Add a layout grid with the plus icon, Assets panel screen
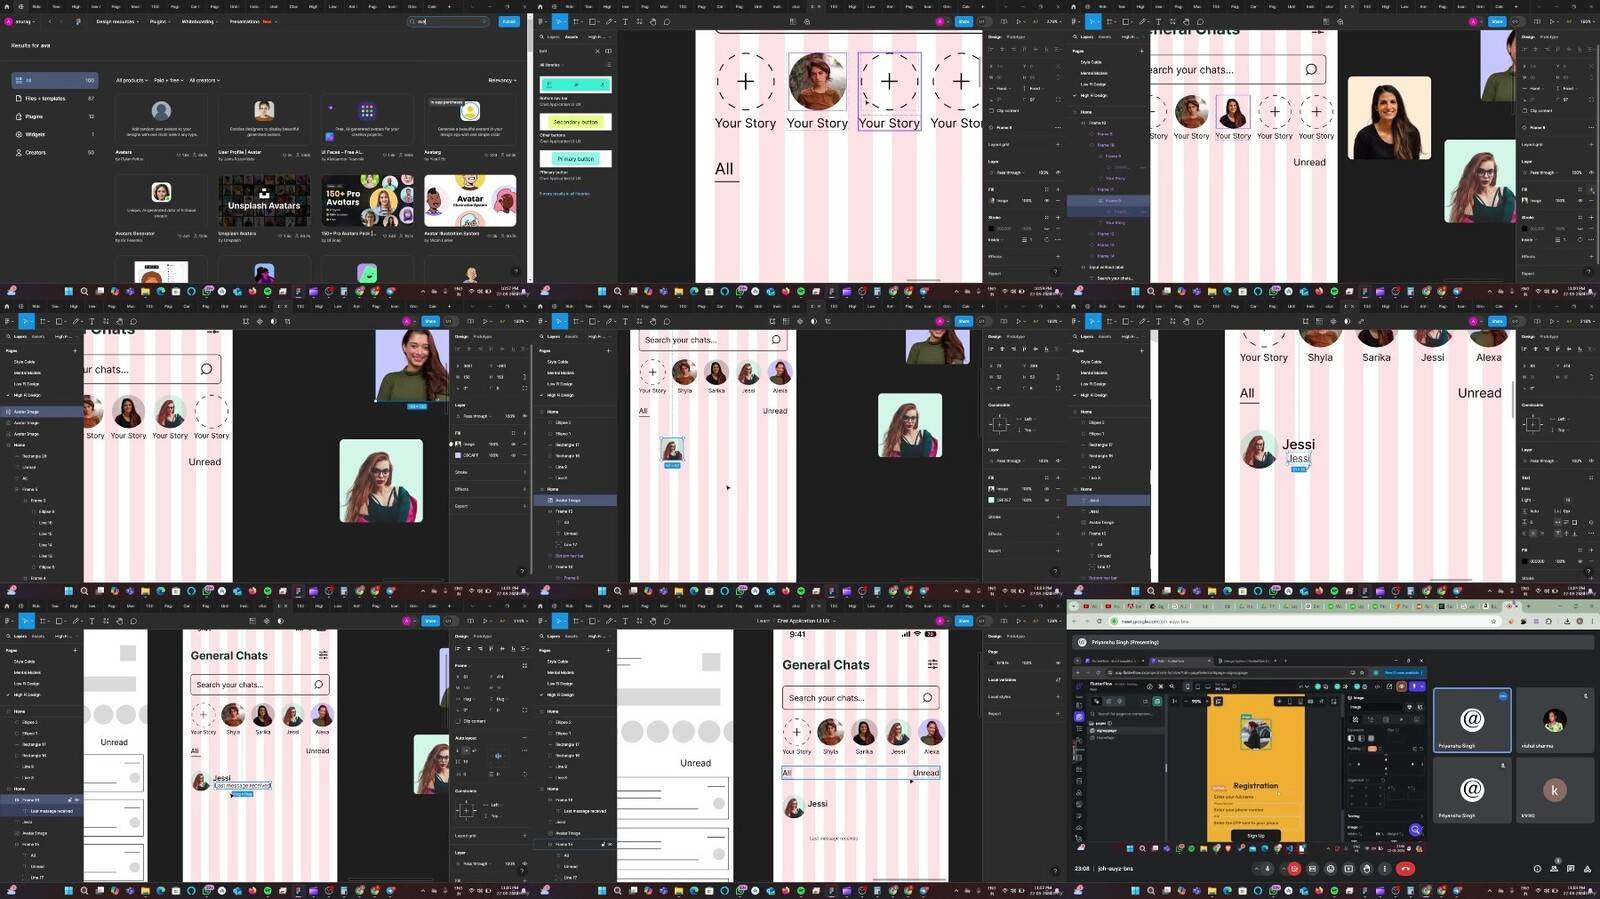The height and width of the screenshot is (899, 1600). pyautogui.click(x=1058, y=144)
